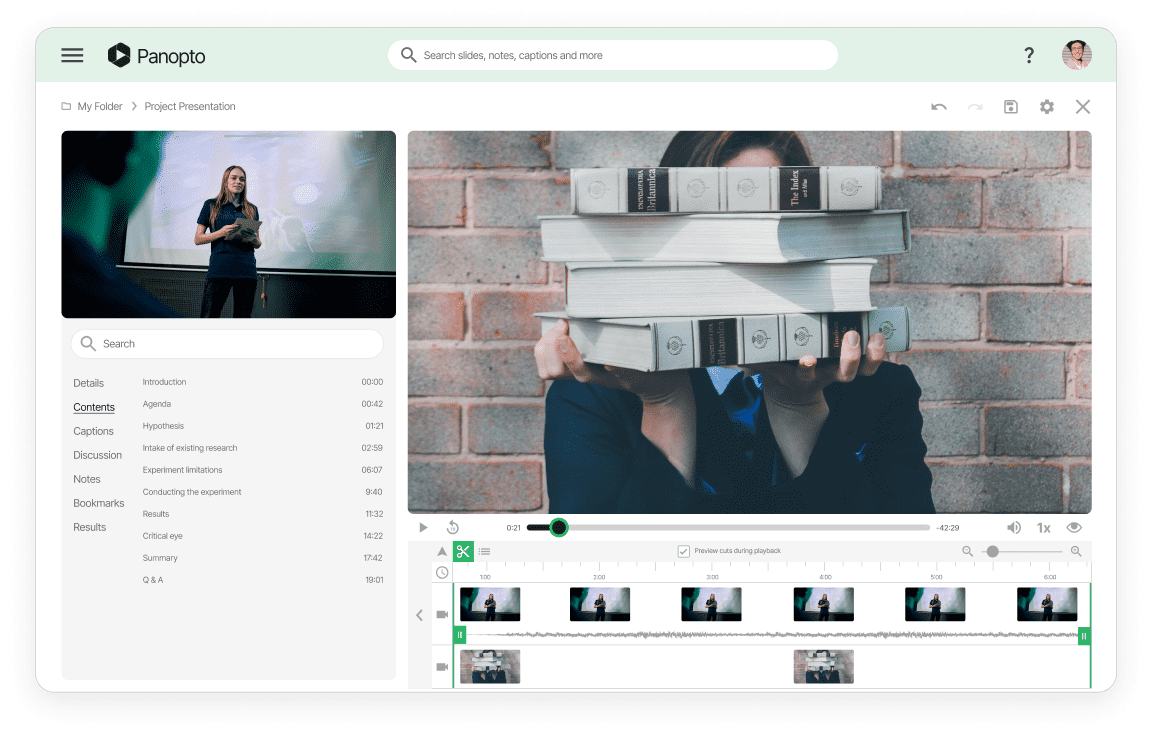Click the list icon beside scissors tool
Image resolution: width=1150 pixels, height=734 pixels.
(x=484, y=551)
